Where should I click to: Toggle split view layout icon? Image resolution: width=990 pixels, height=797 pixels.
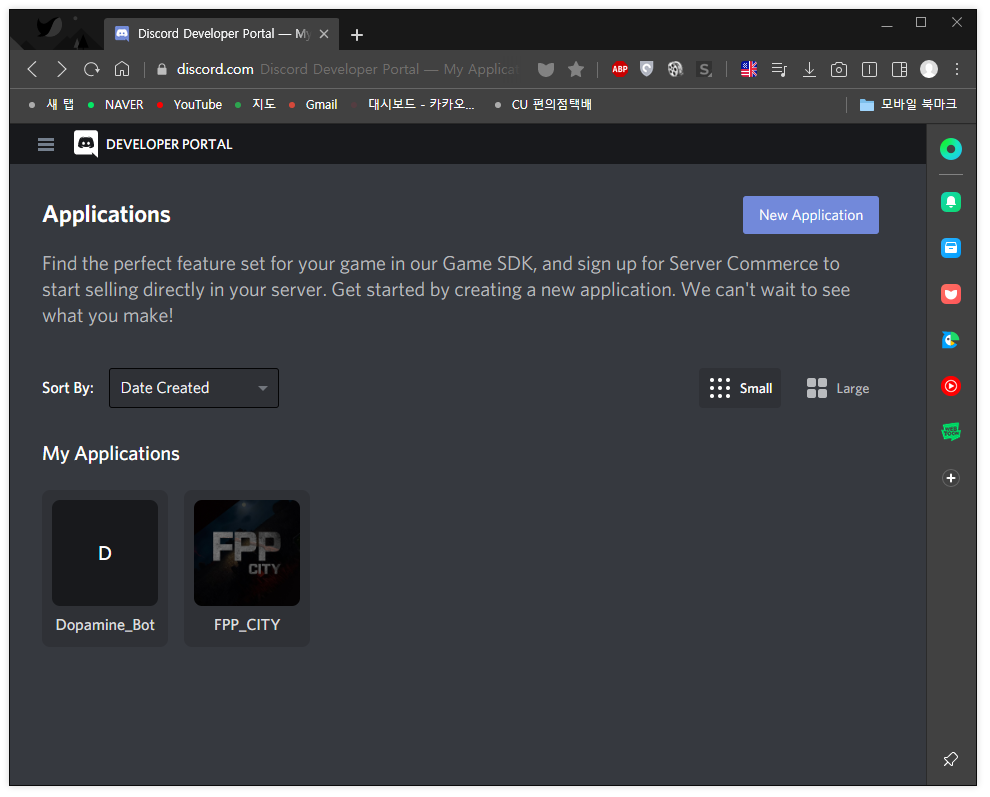coord(899,69)
